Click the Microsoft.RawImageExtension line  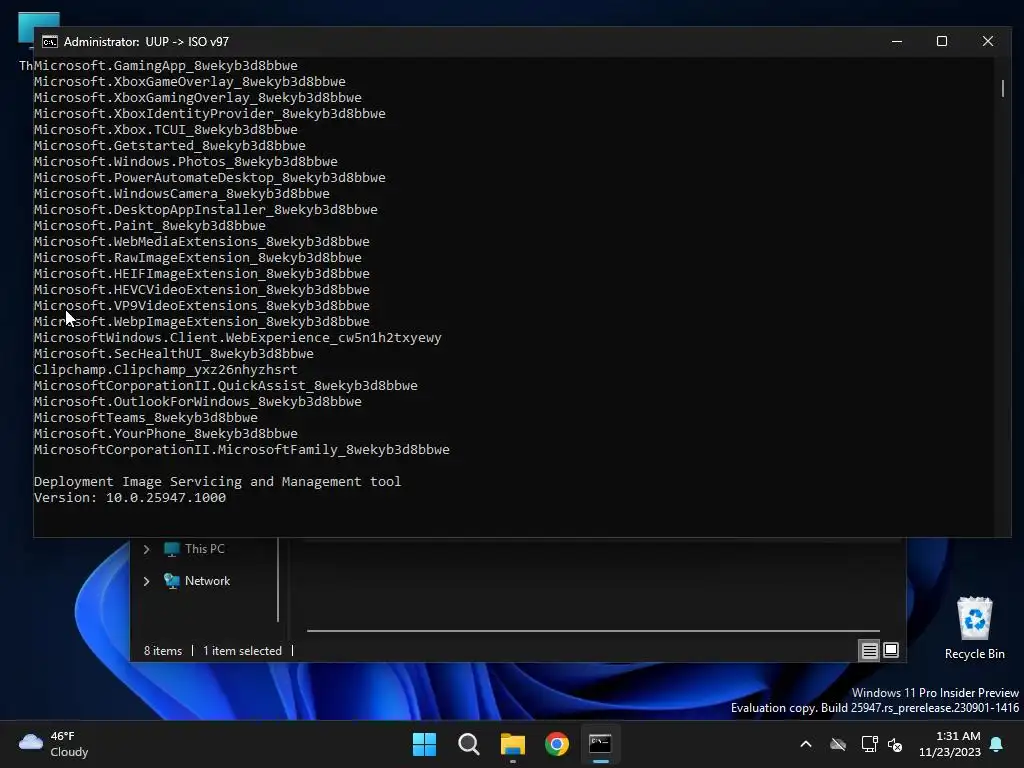(198, 258)
